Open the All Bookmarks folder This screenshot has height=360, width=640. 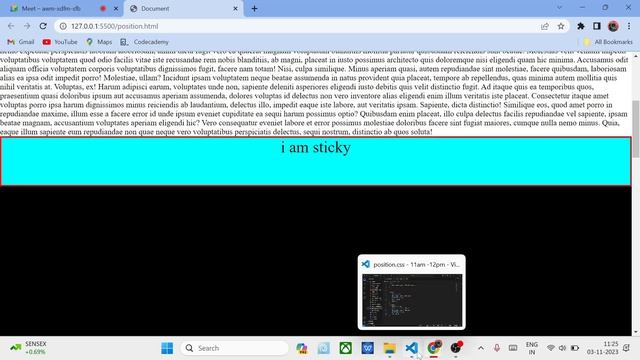(608, 42)
